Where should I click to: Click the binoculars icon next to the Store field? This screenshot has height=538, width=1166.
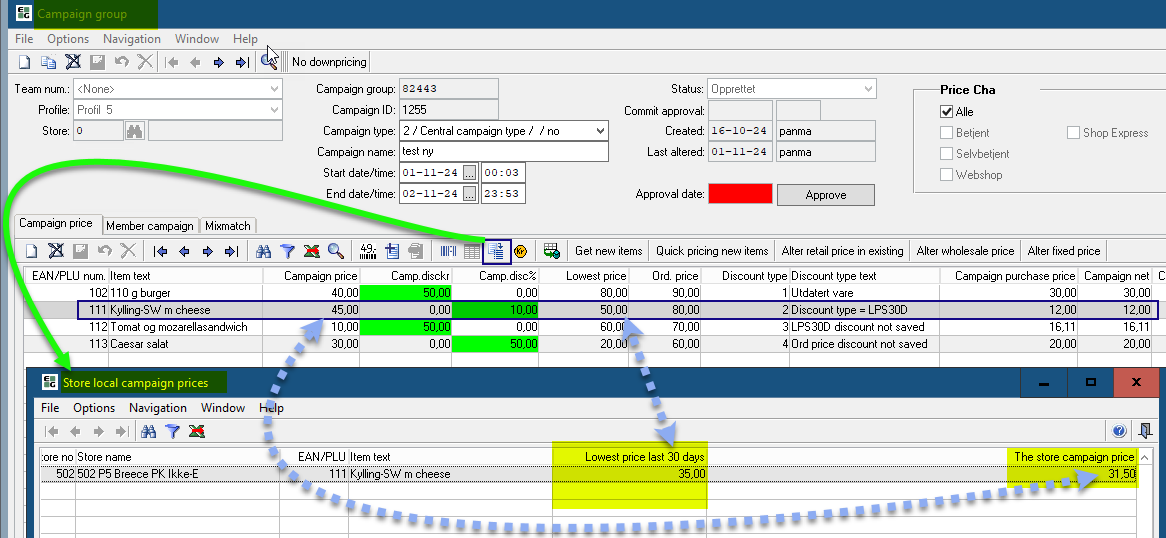(134, 131)
